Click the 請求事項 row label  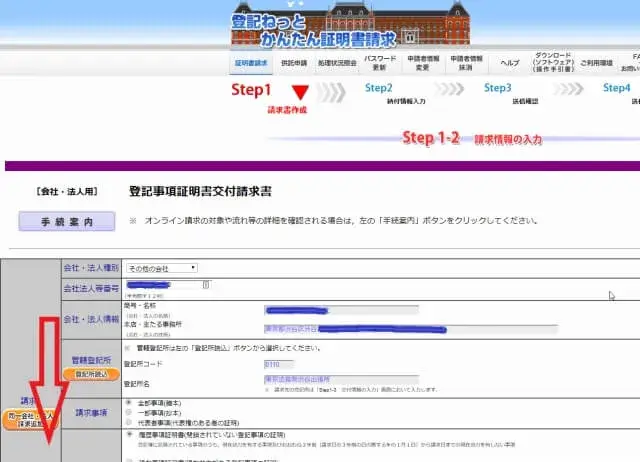[x=91, y=413]
